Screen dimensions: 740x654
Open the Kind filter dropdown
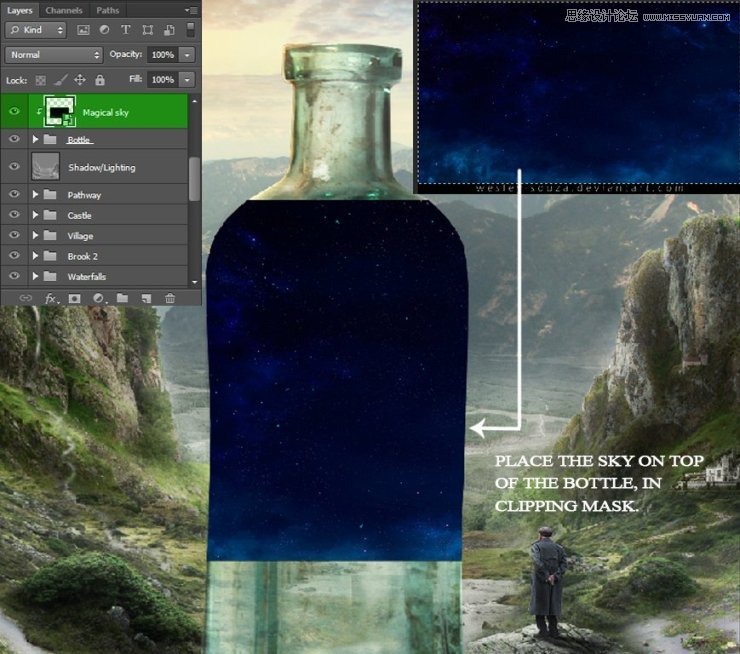(x=35, y=30)
